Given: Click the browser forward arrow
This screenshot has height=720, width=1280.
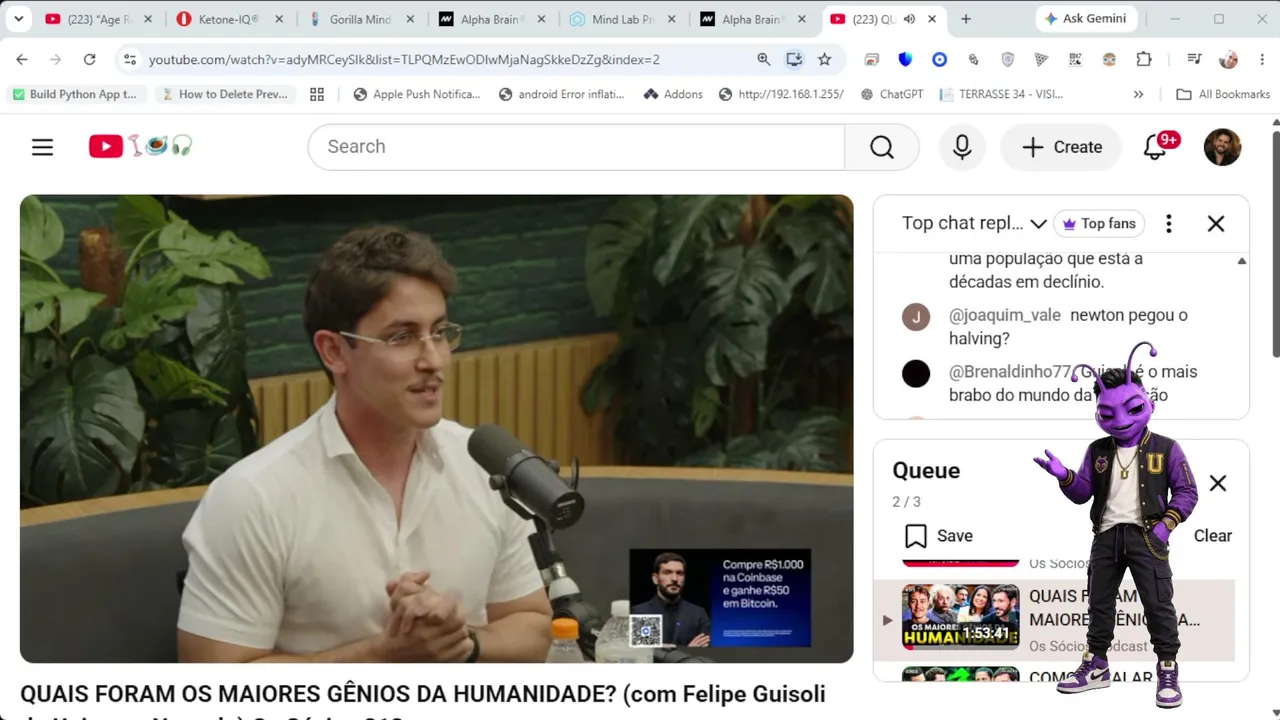Looking at the screenshot, I should coord(55,60).
